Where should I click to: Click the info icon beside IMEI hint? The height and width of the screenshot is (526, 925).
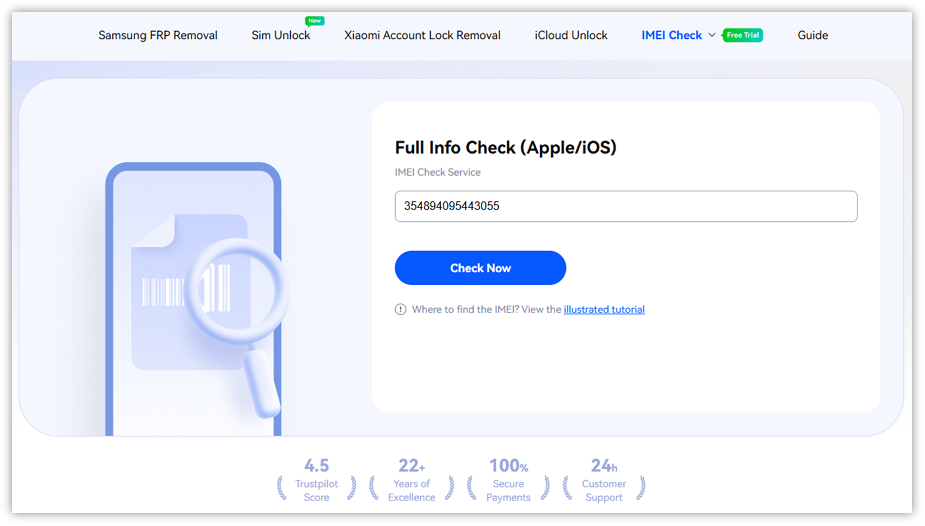pyautogui.click(x=401, y=310)
